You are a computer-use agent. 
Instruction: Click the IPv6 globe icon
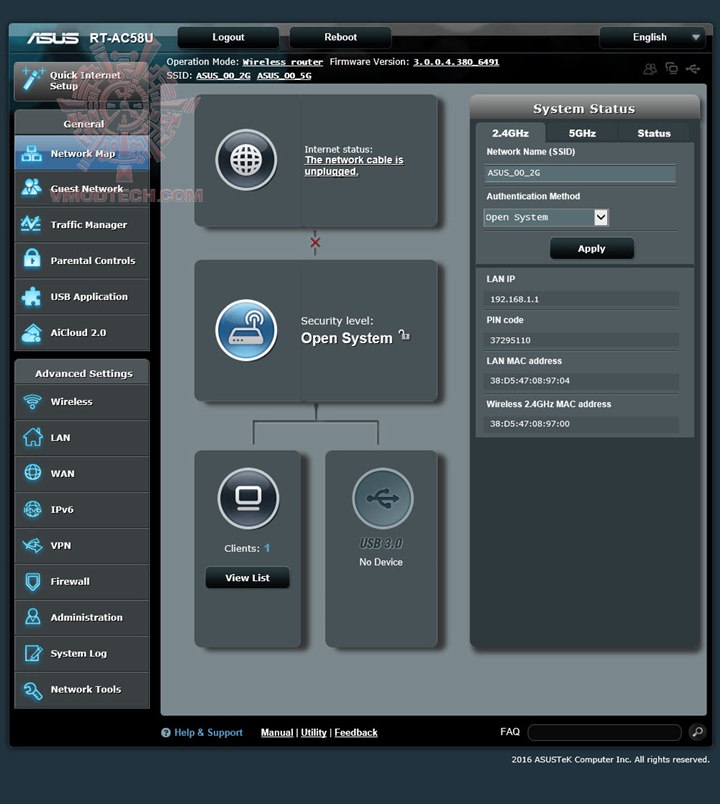(x=32, y=509)
